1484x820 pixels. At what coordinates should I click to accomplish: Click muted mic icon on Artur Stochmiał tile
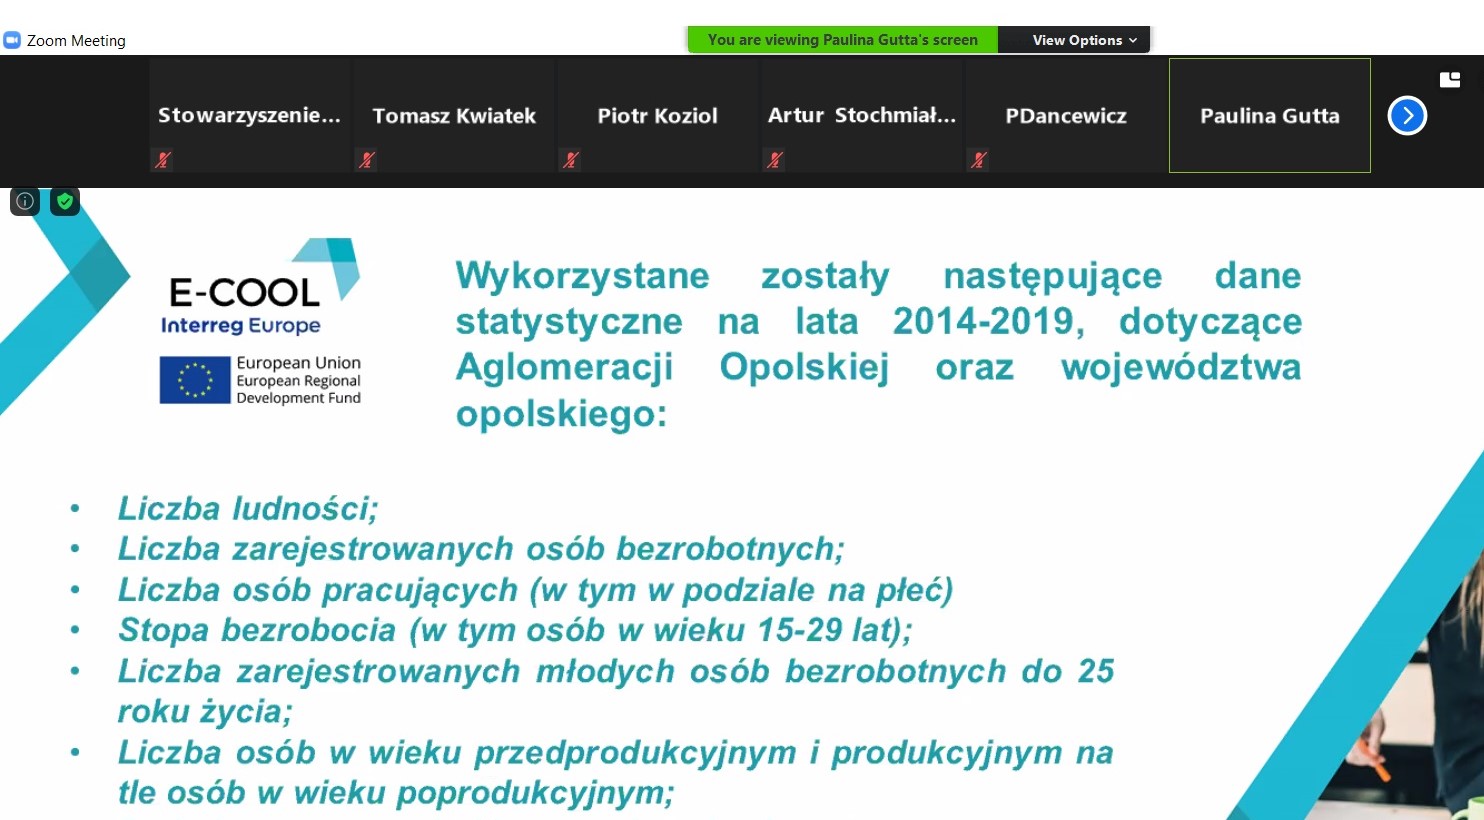(775, 159)
